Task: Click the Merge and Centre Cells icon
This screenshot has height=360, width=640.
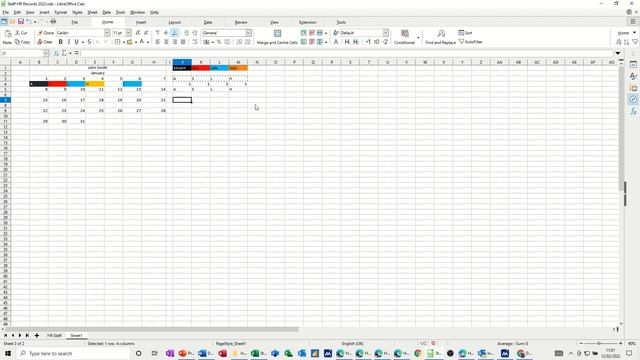Action: tap(277, 33)
